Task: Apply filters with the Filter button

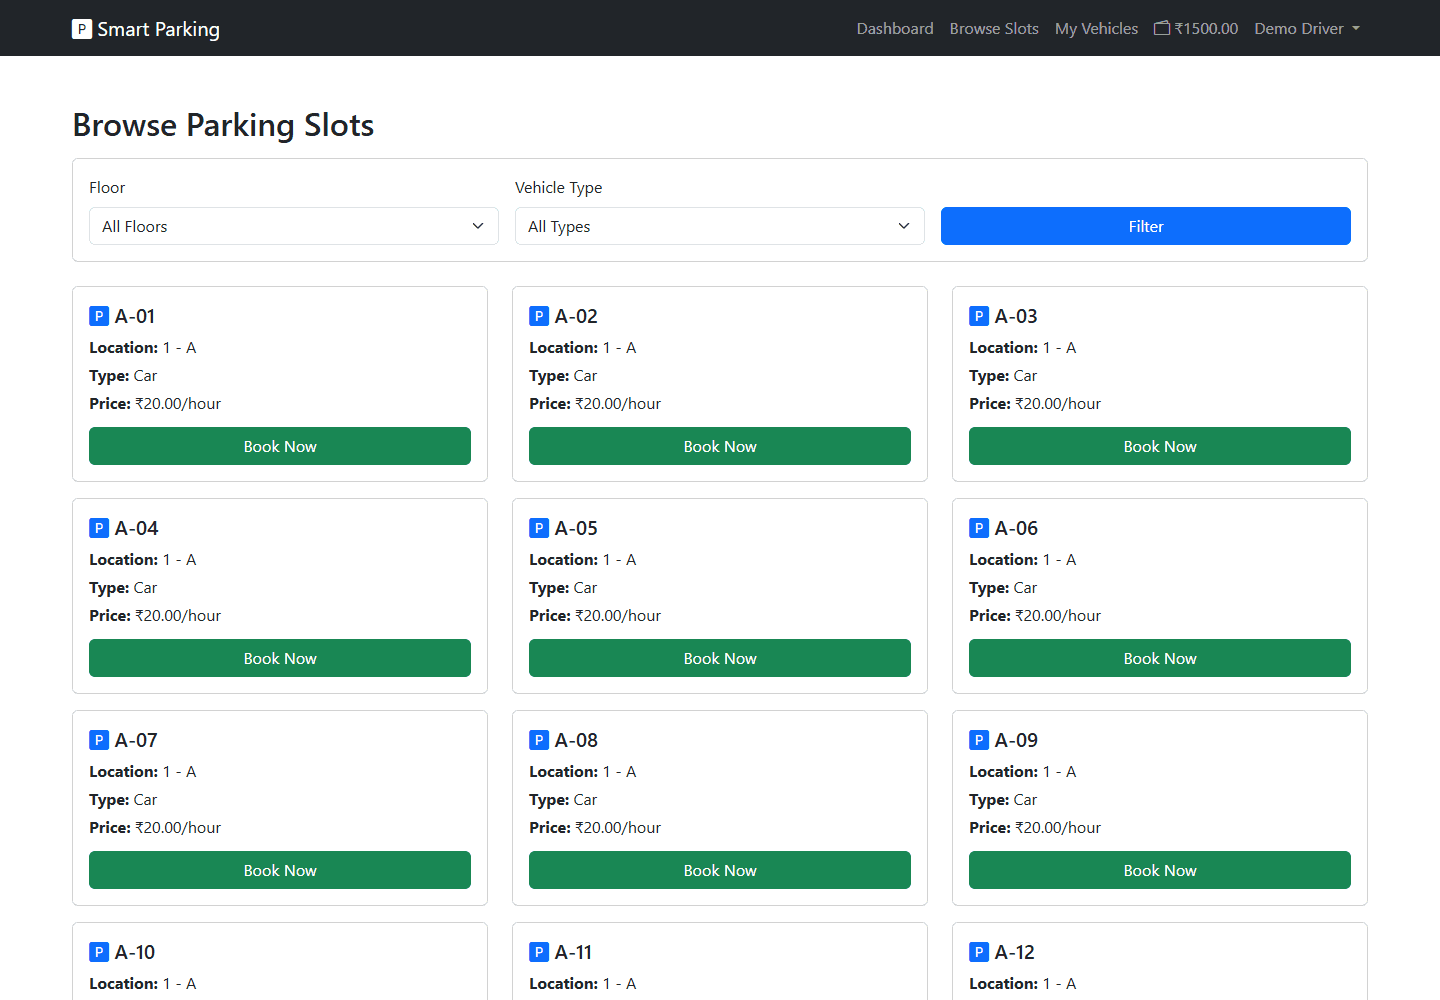Action: (1146, 226)
